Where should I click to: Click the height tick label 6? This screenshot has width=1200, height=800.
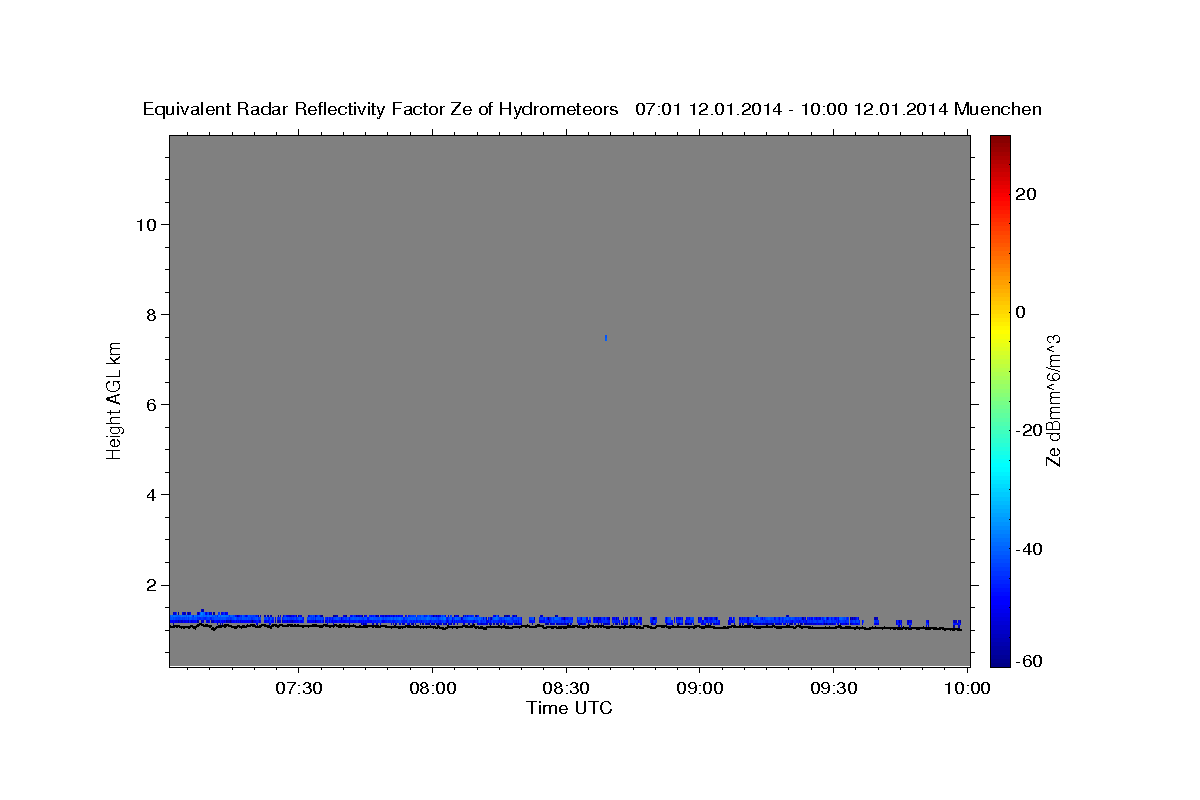click(x=149, y=404)
